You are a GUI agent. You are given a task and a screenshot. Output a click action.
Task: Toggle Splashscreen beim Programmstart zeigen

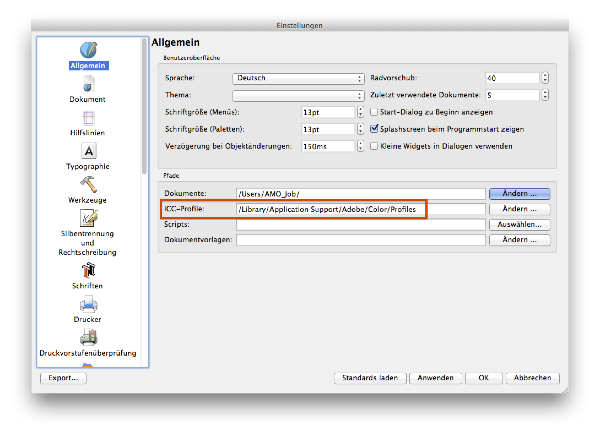click(375, 129)
